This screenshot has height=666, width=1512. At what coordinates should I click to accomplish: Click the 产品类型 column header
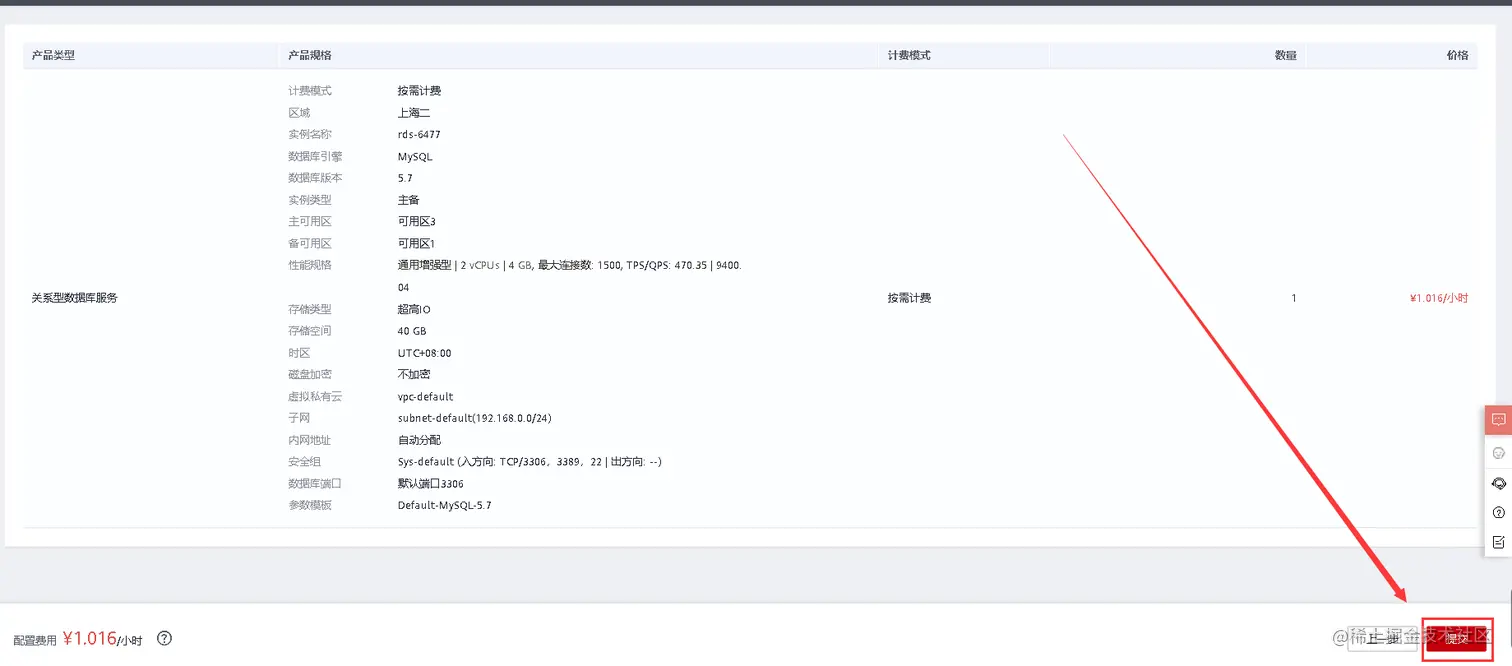[x=53, y=55]
